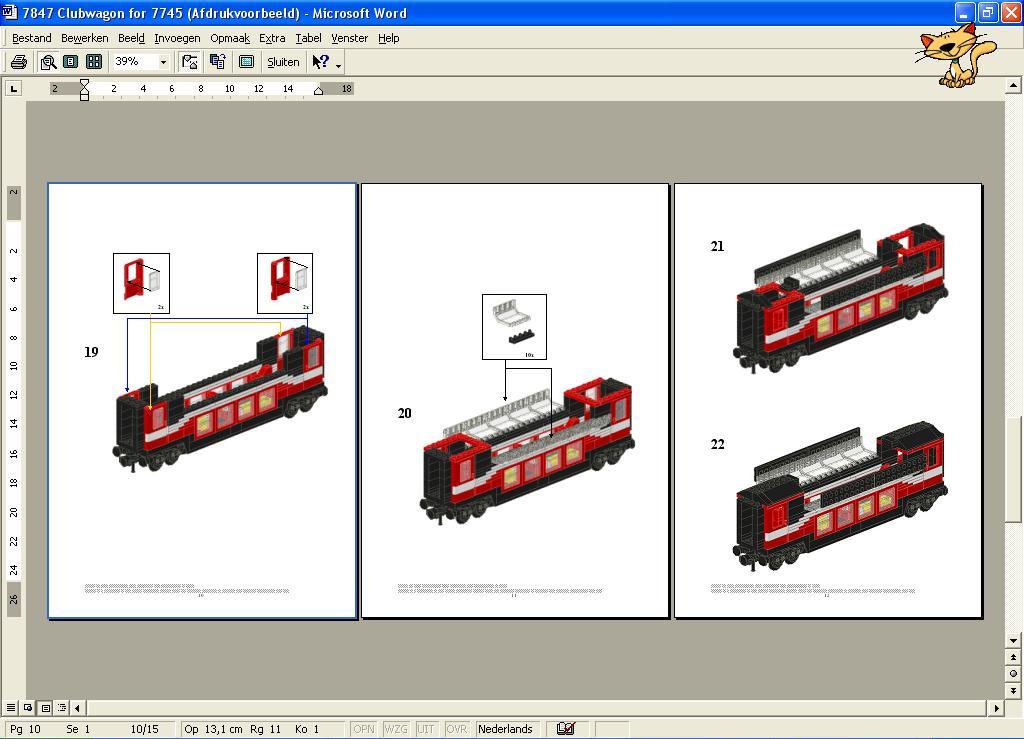Go to next page double-arrow button
This screenshot has height=739, width=1024.
click(x=1013, y=690)
